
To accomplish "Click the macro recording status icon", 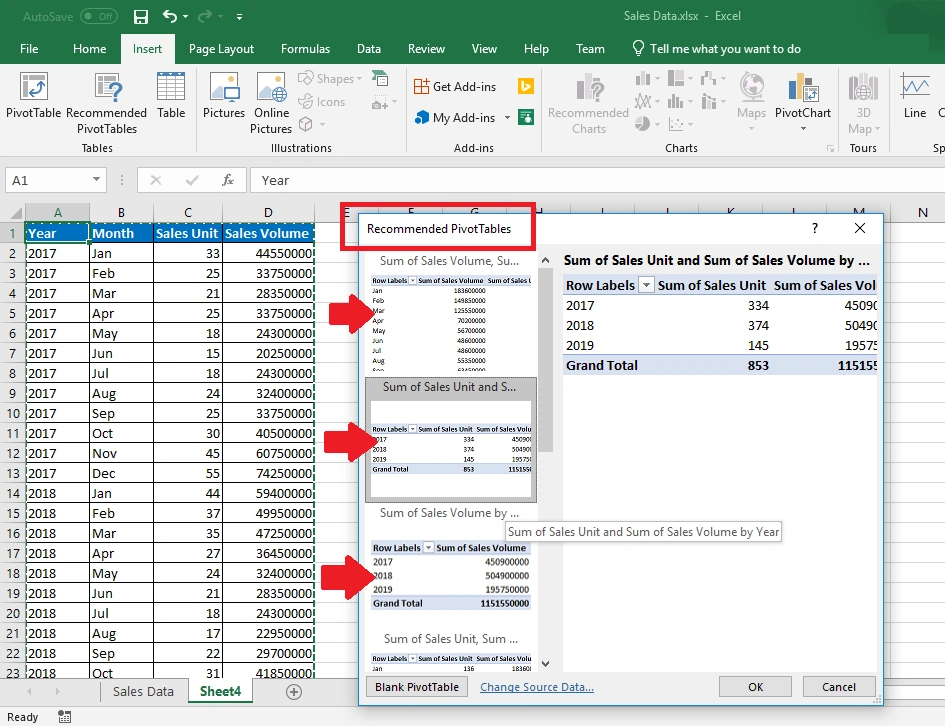I will (64, 716).
